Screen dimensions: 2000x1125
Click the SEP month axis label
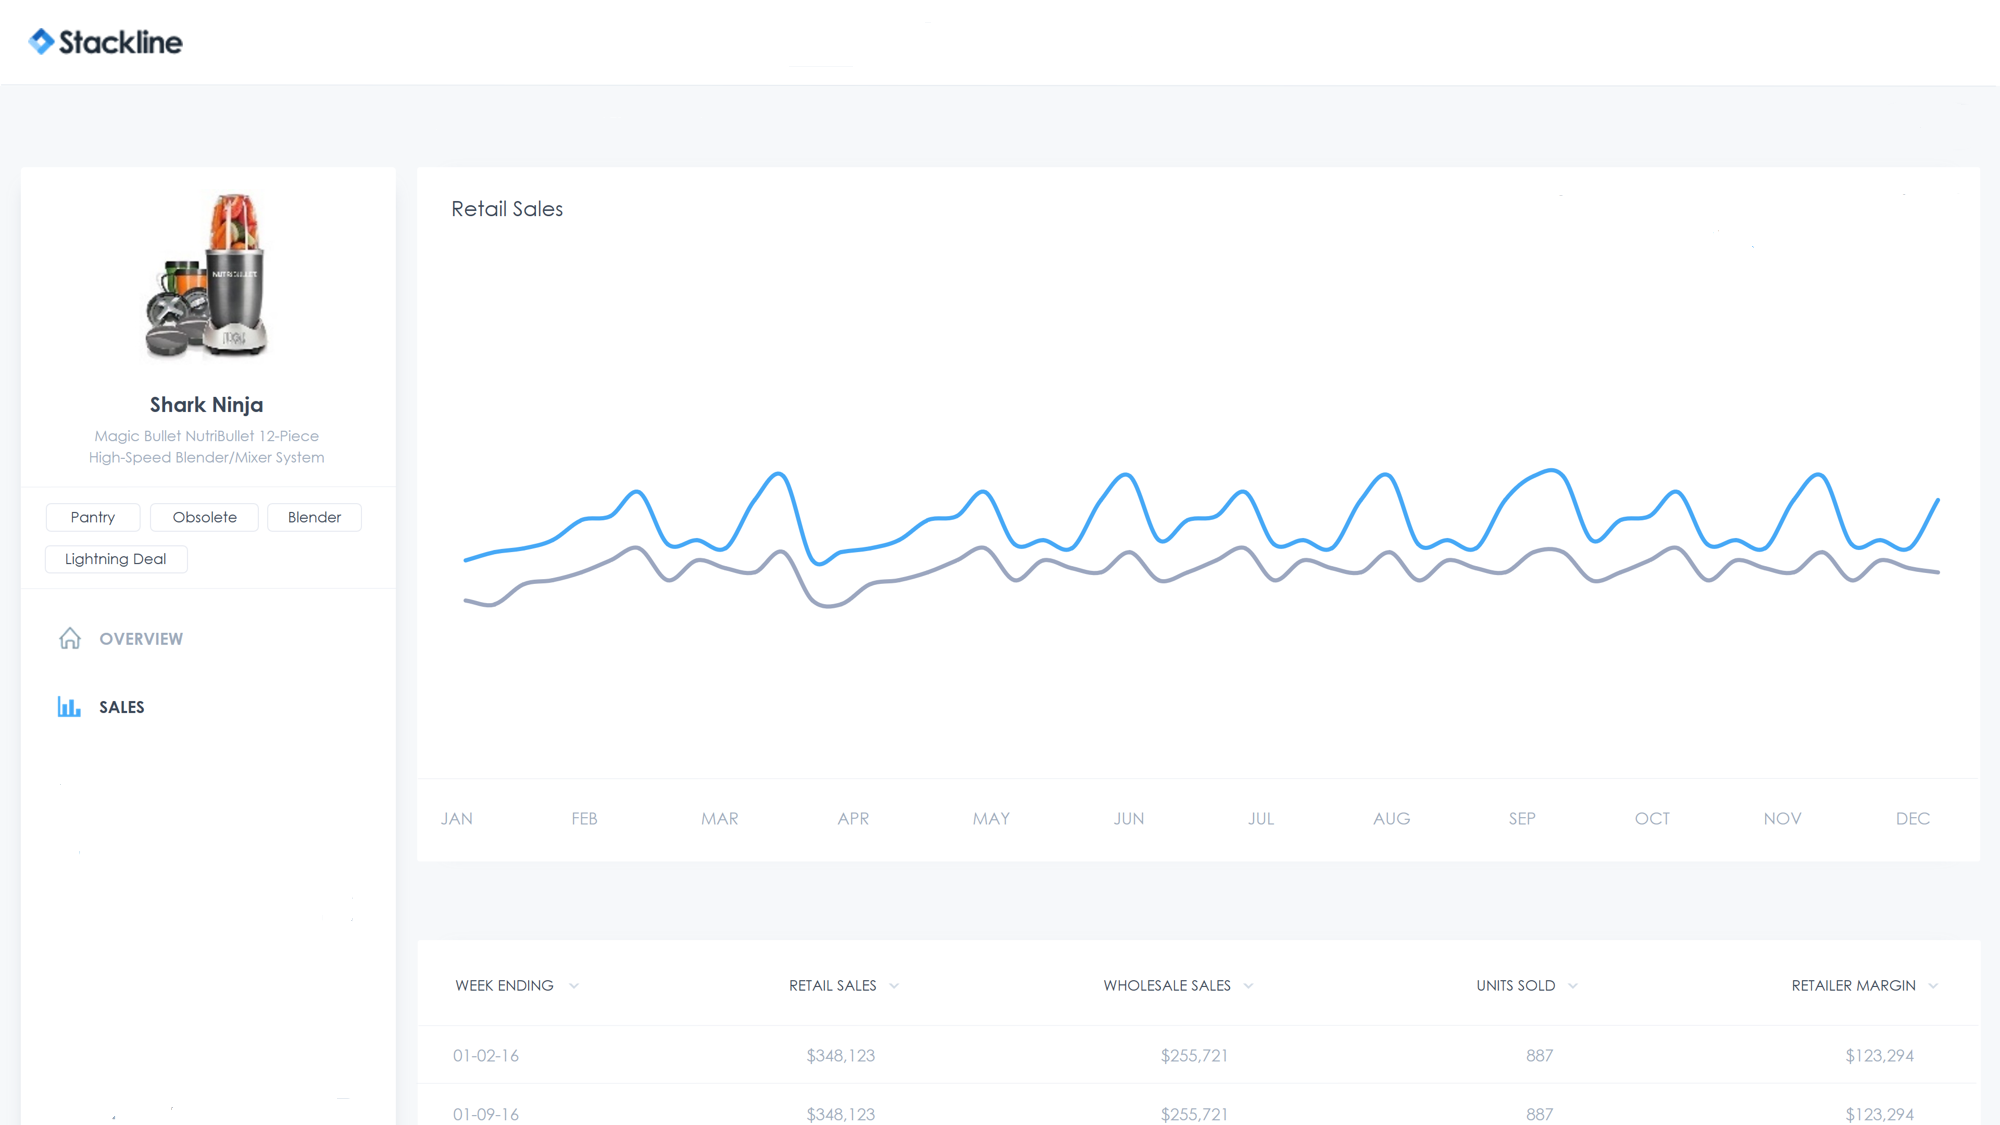(x=1522, y=819)
